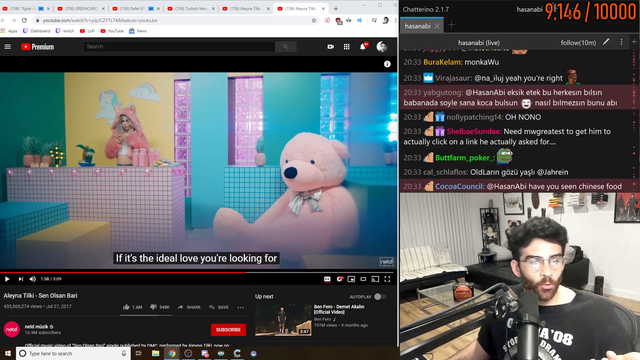Play the paused video
The image size is (640, 360).
point(7,279)
